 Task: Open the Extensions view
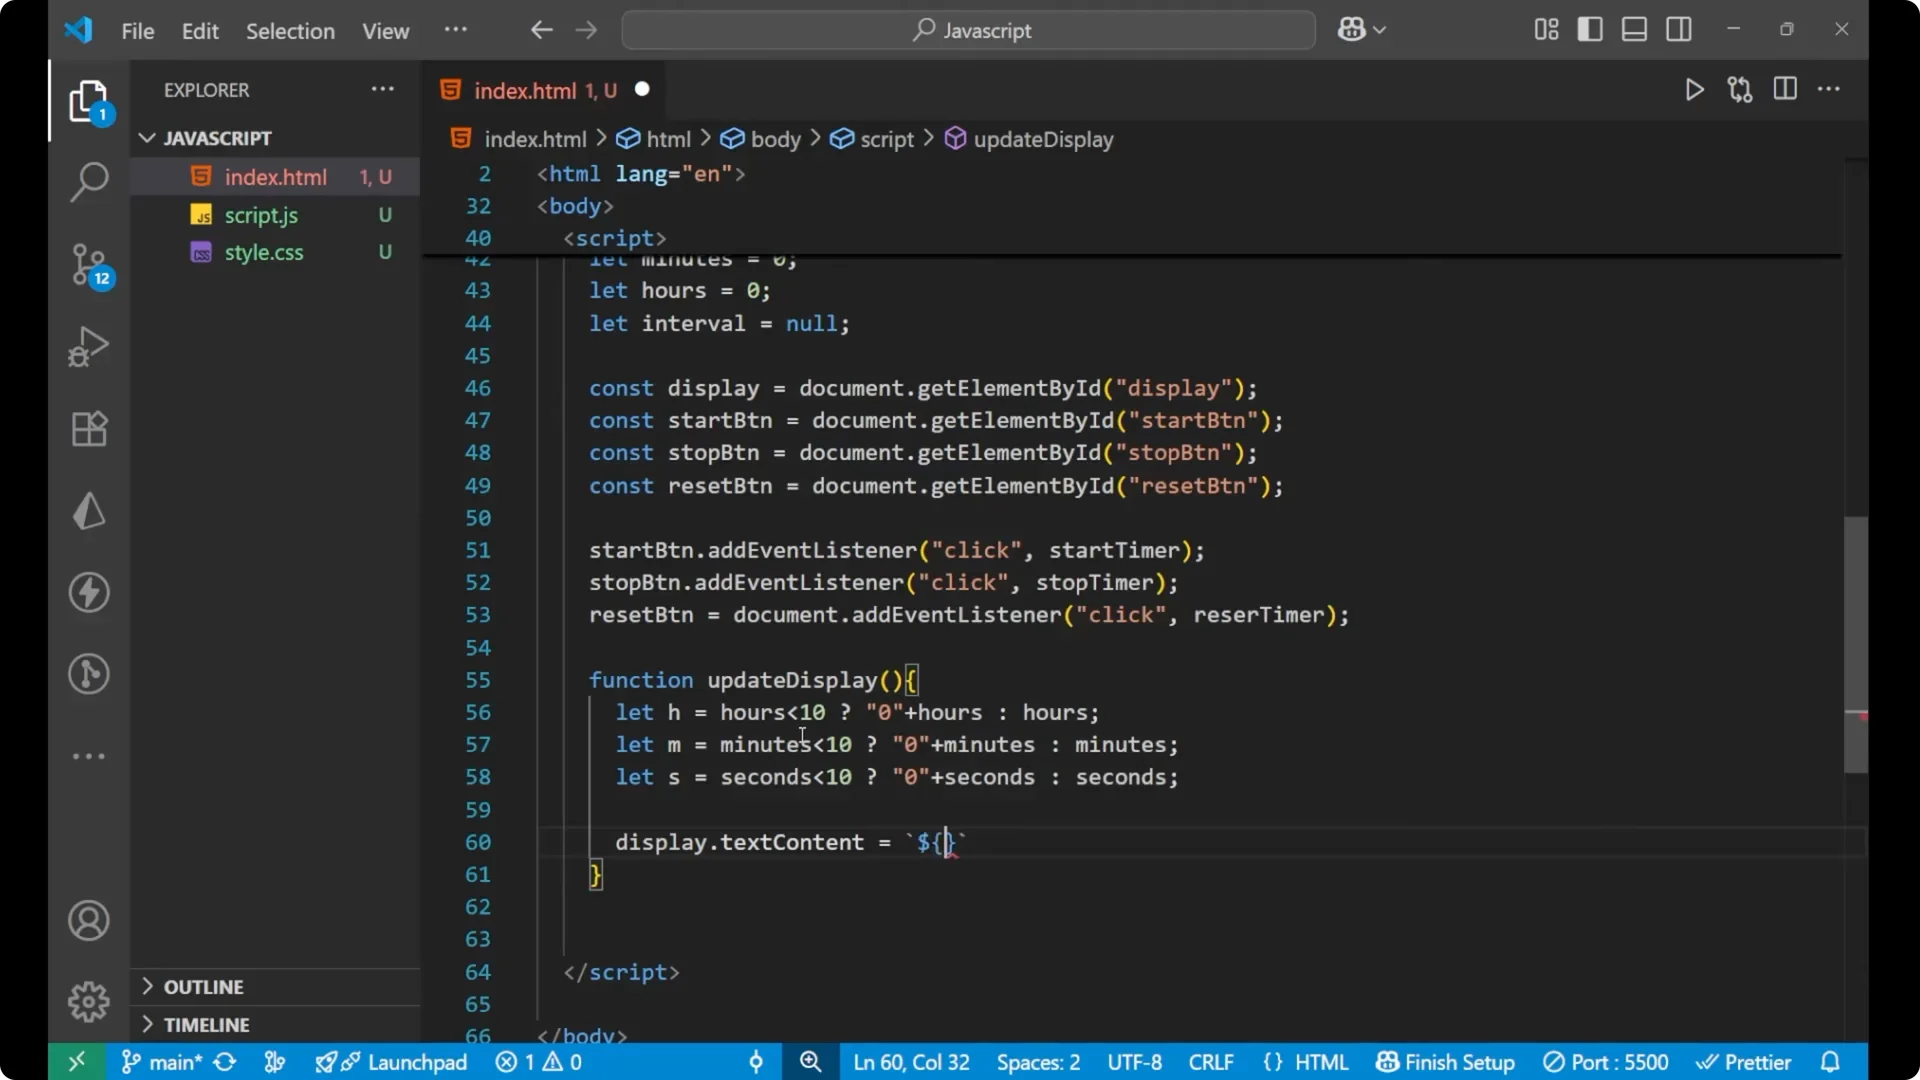tap(88, 428)
